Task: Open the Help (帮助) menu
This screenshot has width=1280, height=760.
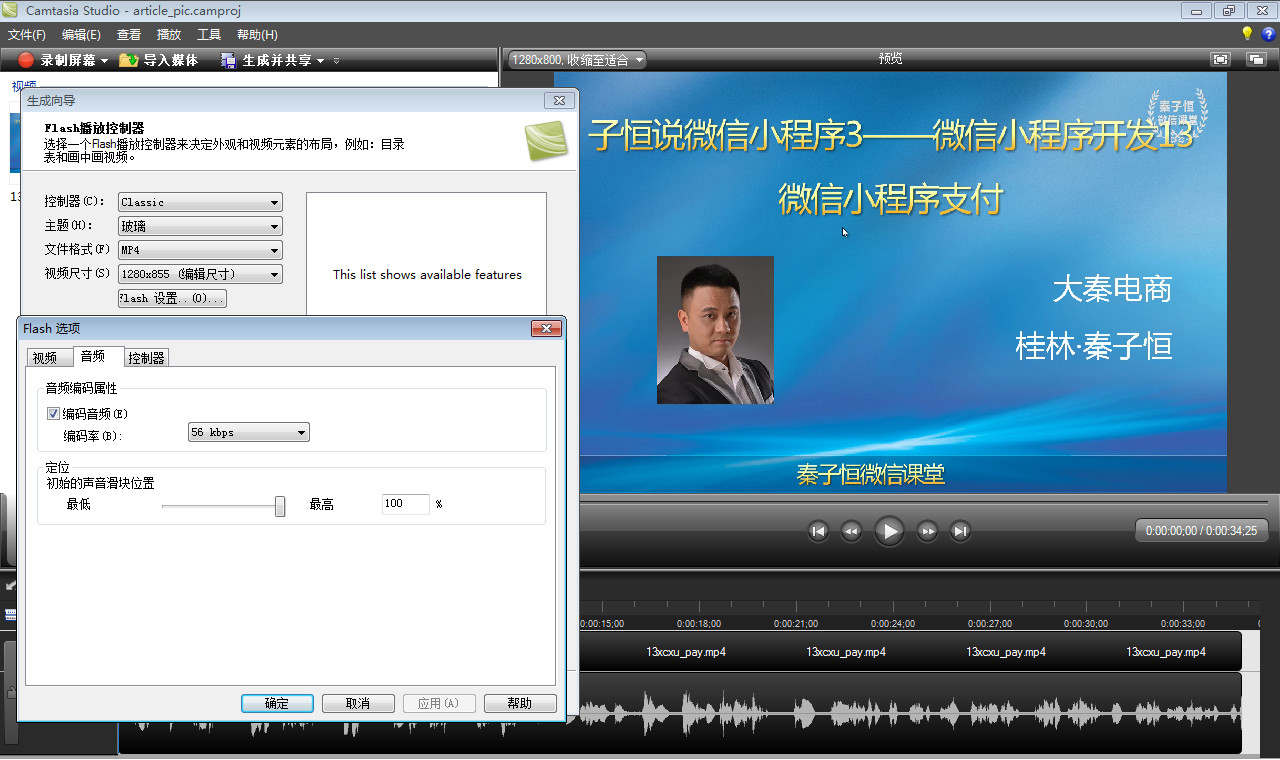Action: point(257,35)
